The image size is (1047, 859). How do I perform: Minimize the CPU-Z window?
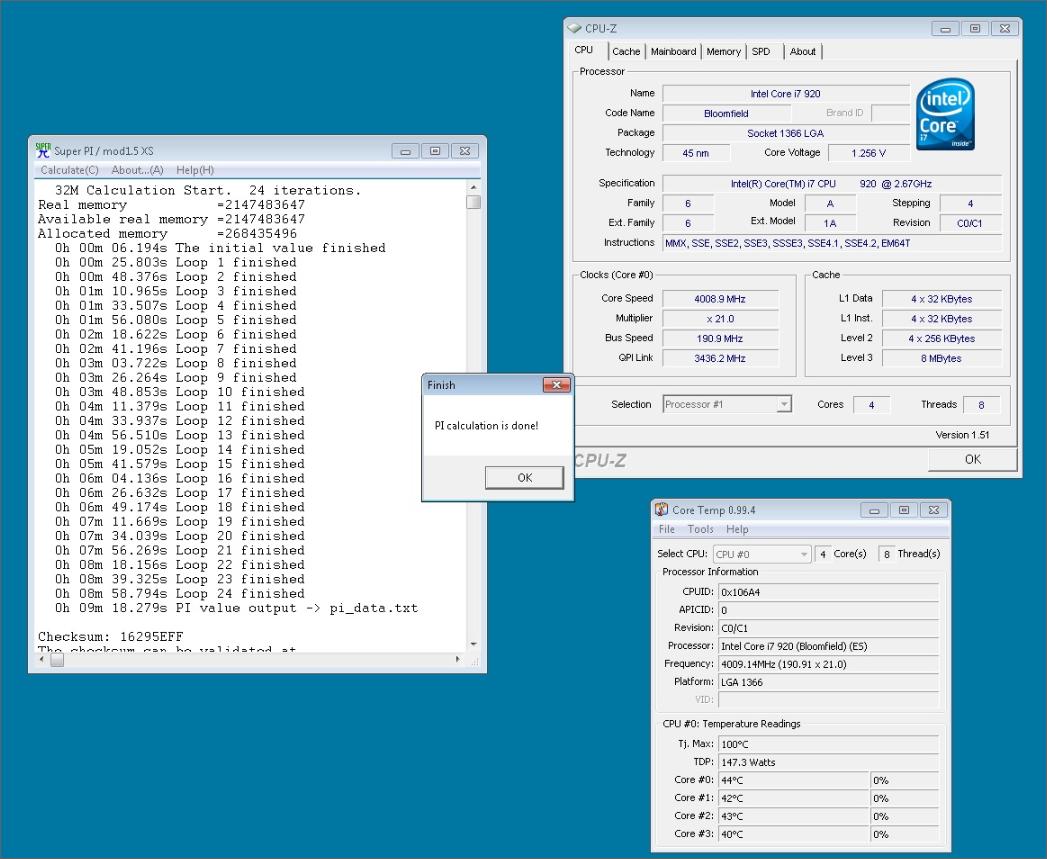point(946,29)
